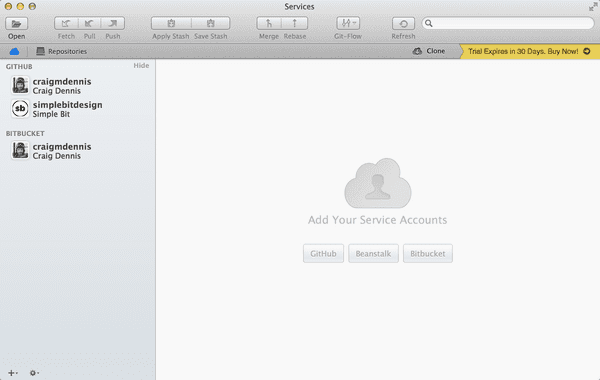The height and width of the screenshot is (380, 600).
Task: Click the Apply Stash icon
Action: pos(171,23)
